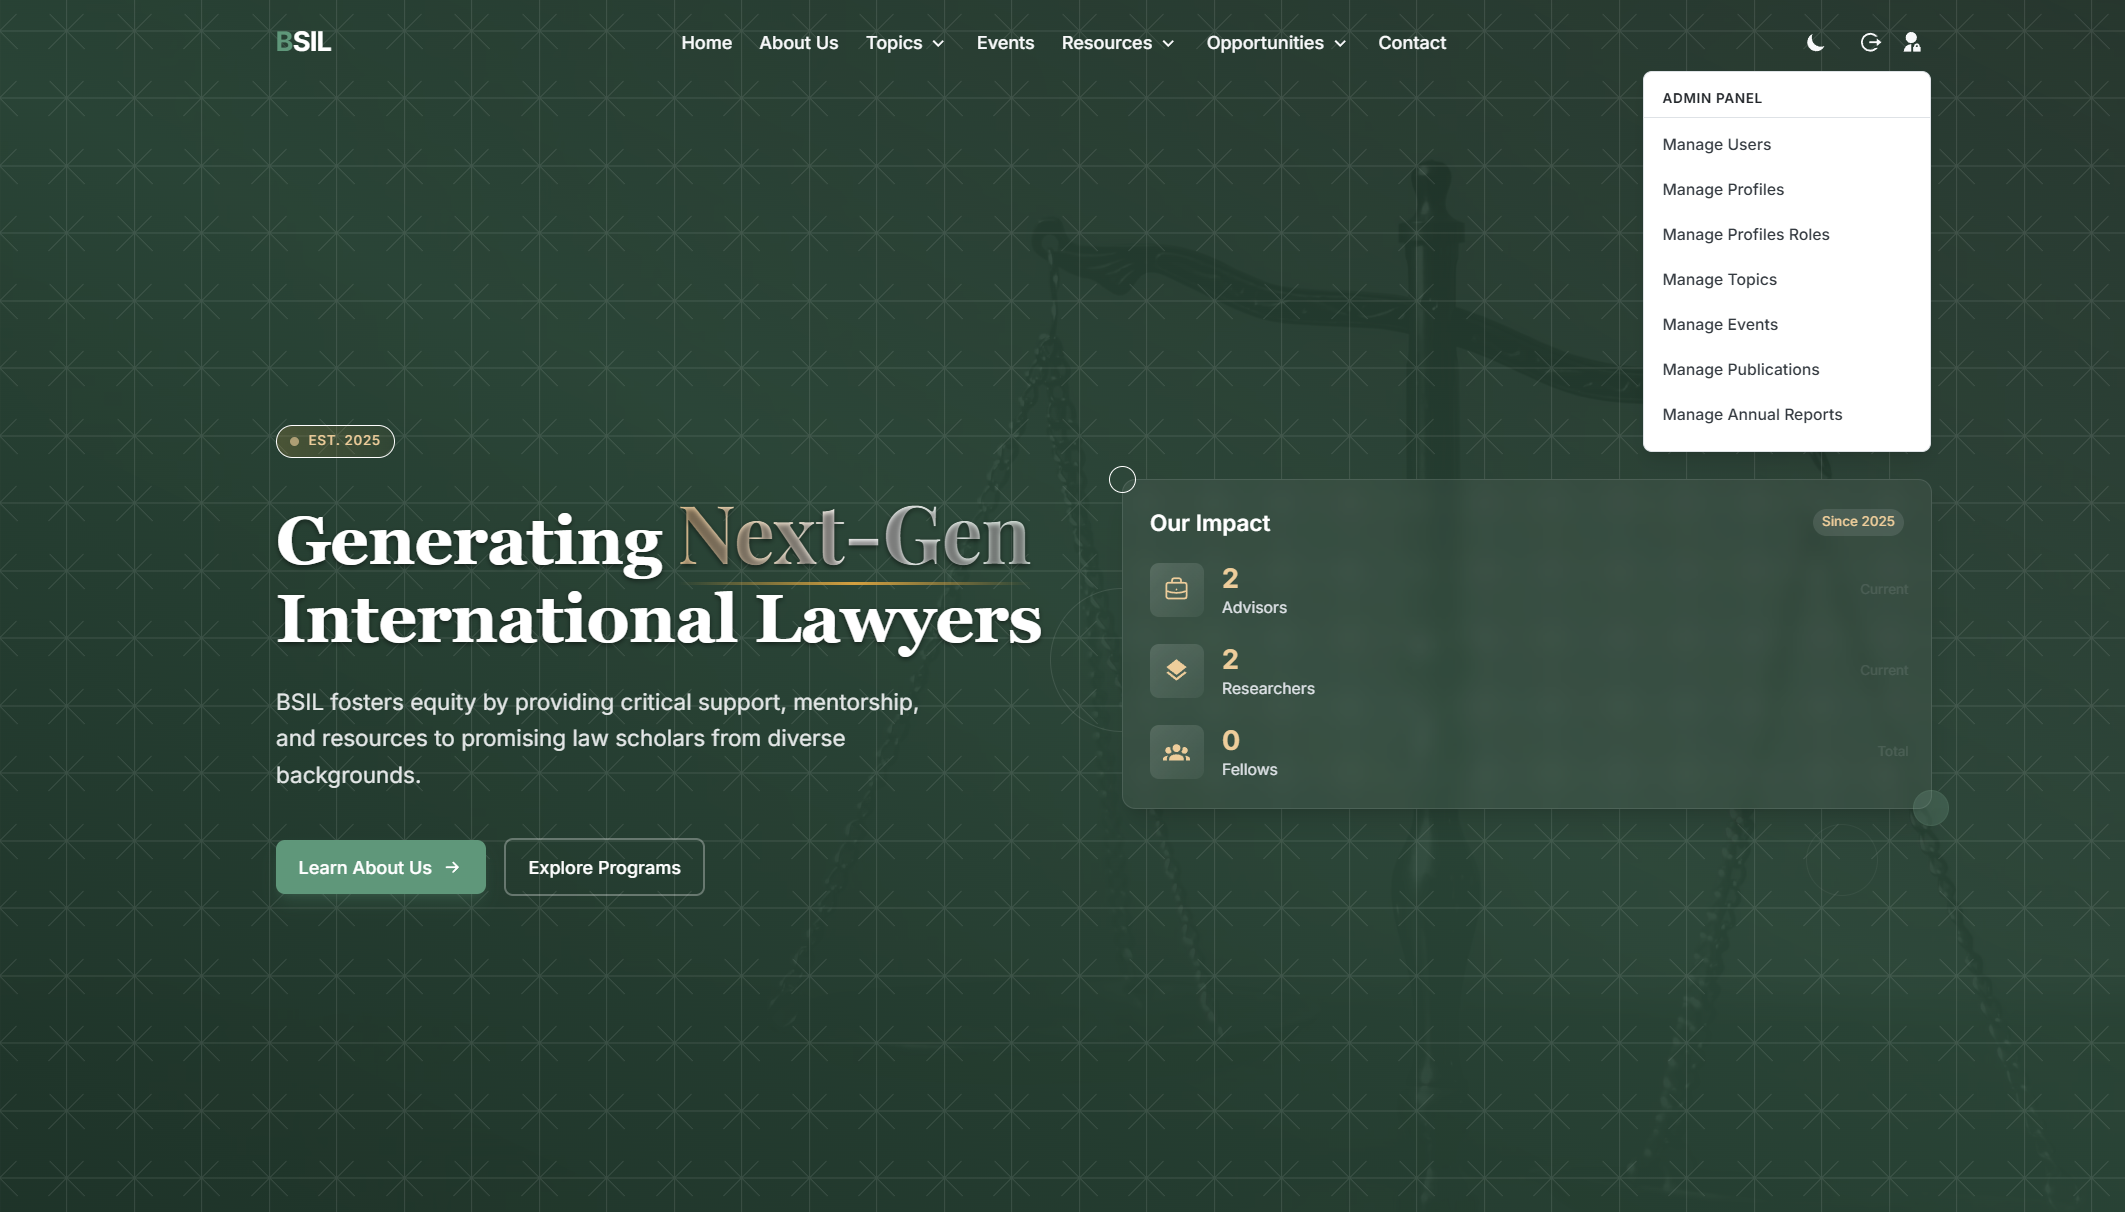
Task: Click the BSIL logo
Action: [303, 42]
